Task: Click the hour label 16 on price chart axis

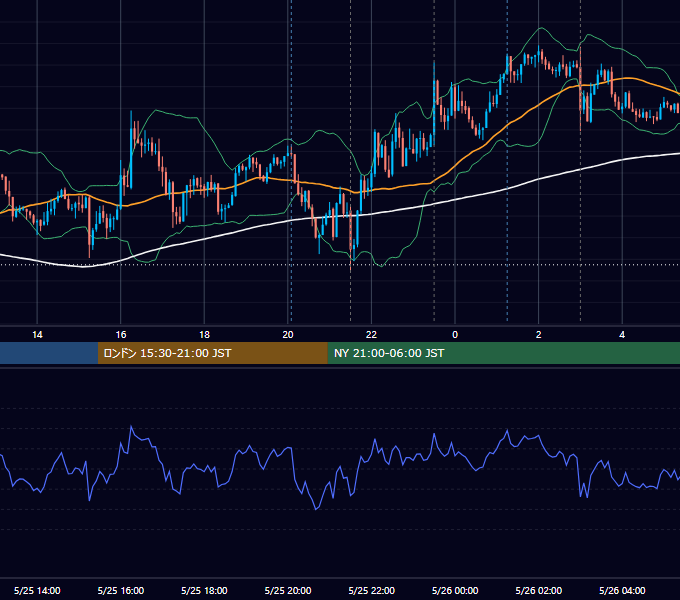Action: pos(121,334)
